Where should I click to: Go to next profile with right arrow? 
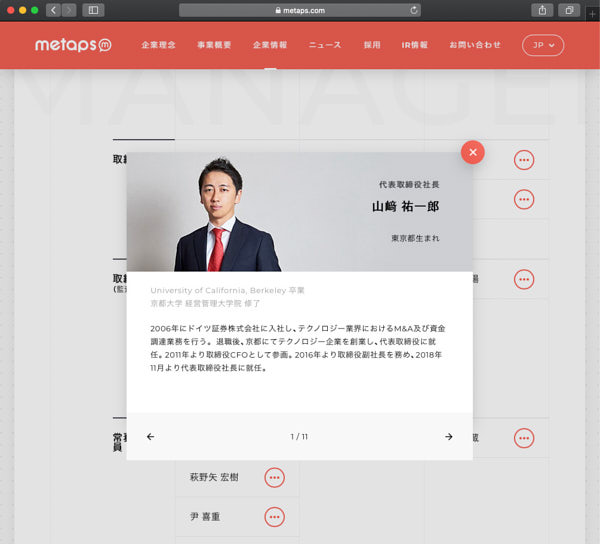[x=448, y=437]
